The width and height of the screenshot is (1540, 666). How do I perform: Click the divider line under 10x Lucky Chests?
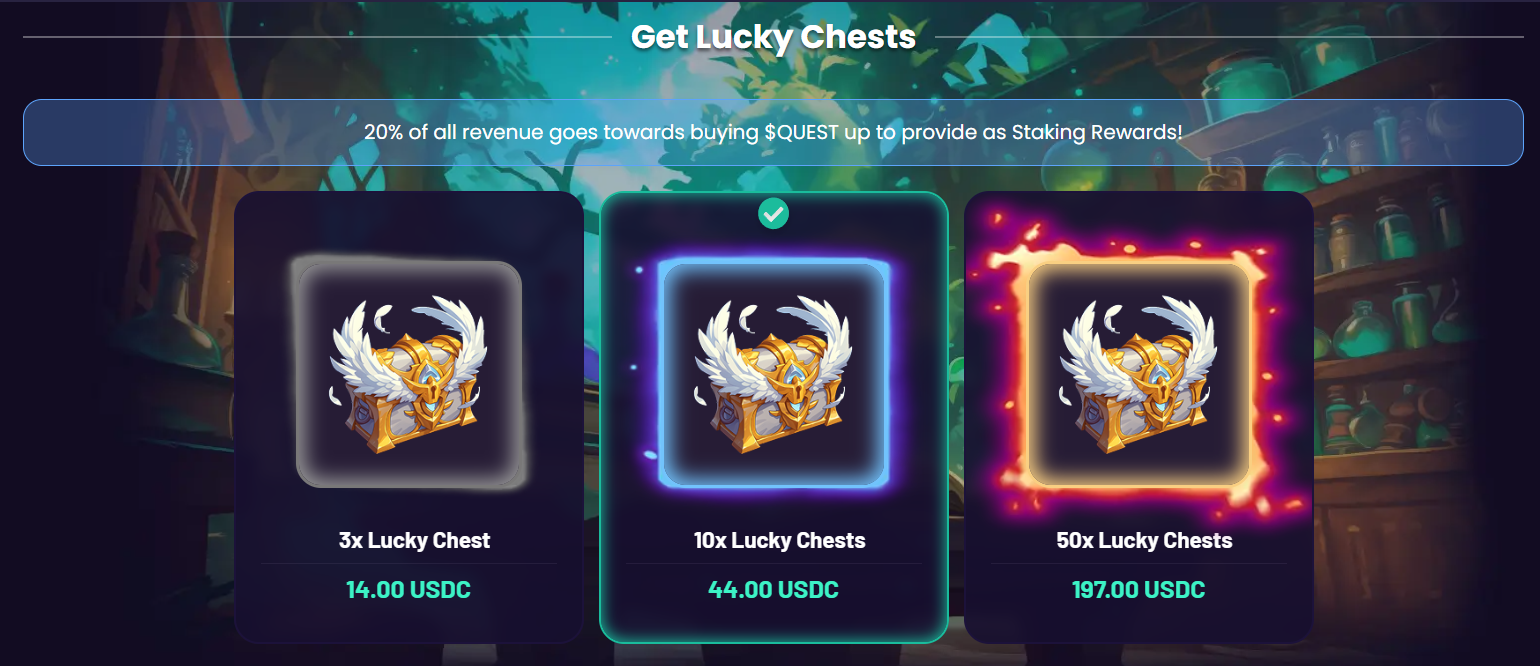(x=773, y=564)
